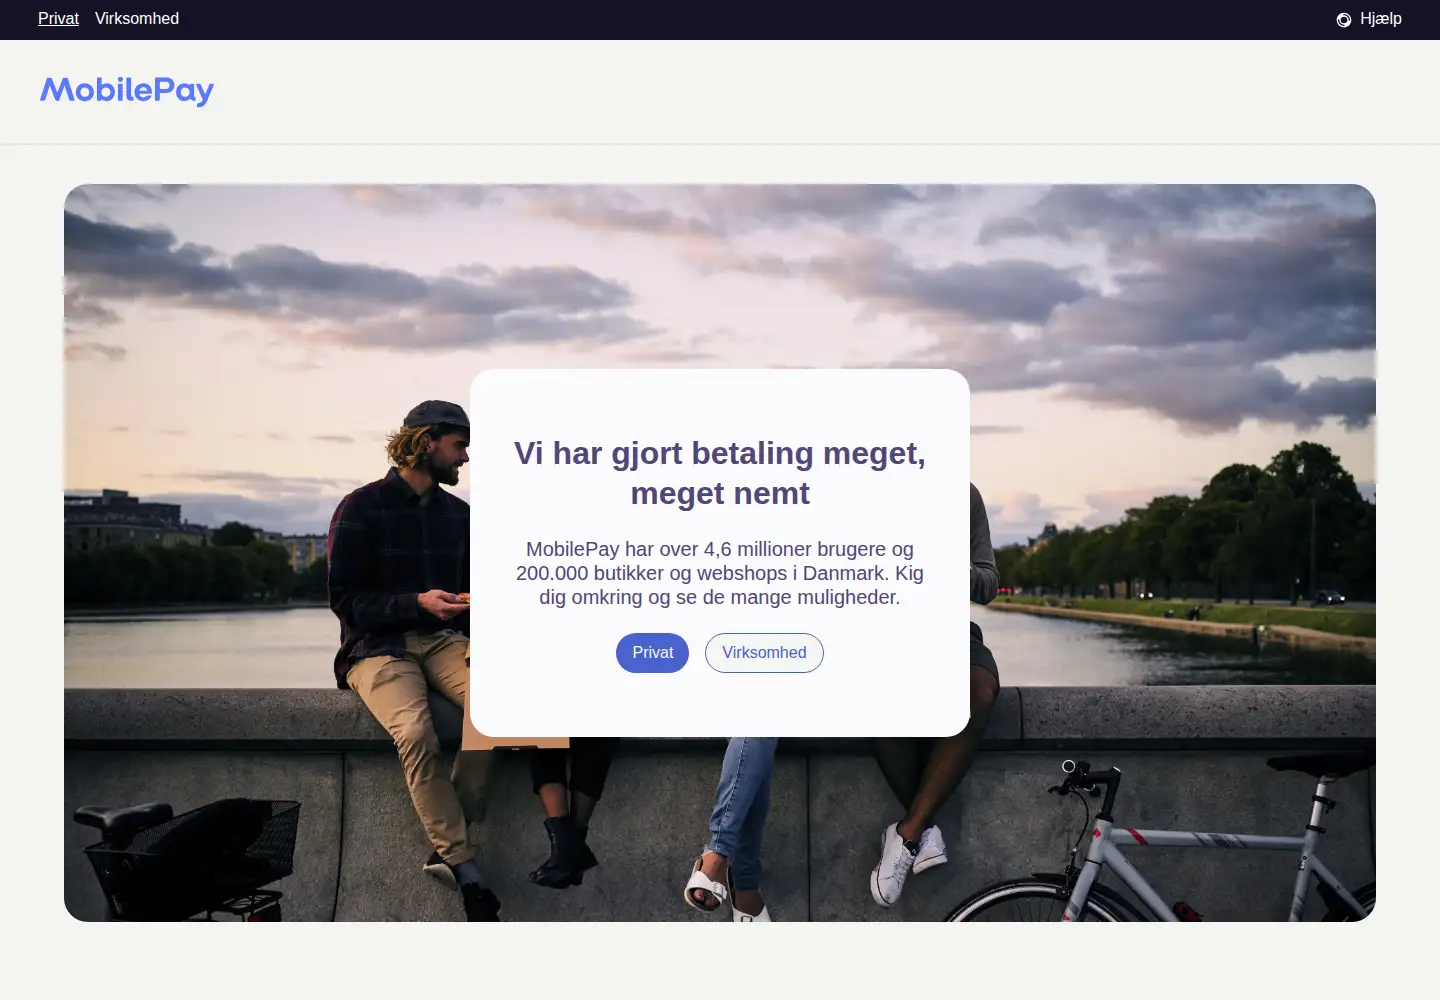
Task: Click the heading 'Vi har gjort betaling meget, meget nemt'
Action: pyautogui.click(x=720, y=473)
